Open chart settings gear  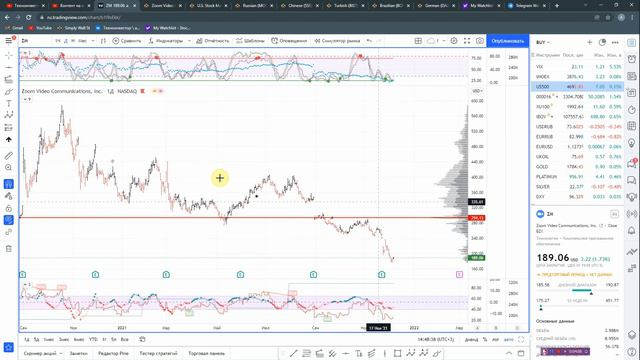[x=454, y=41]
